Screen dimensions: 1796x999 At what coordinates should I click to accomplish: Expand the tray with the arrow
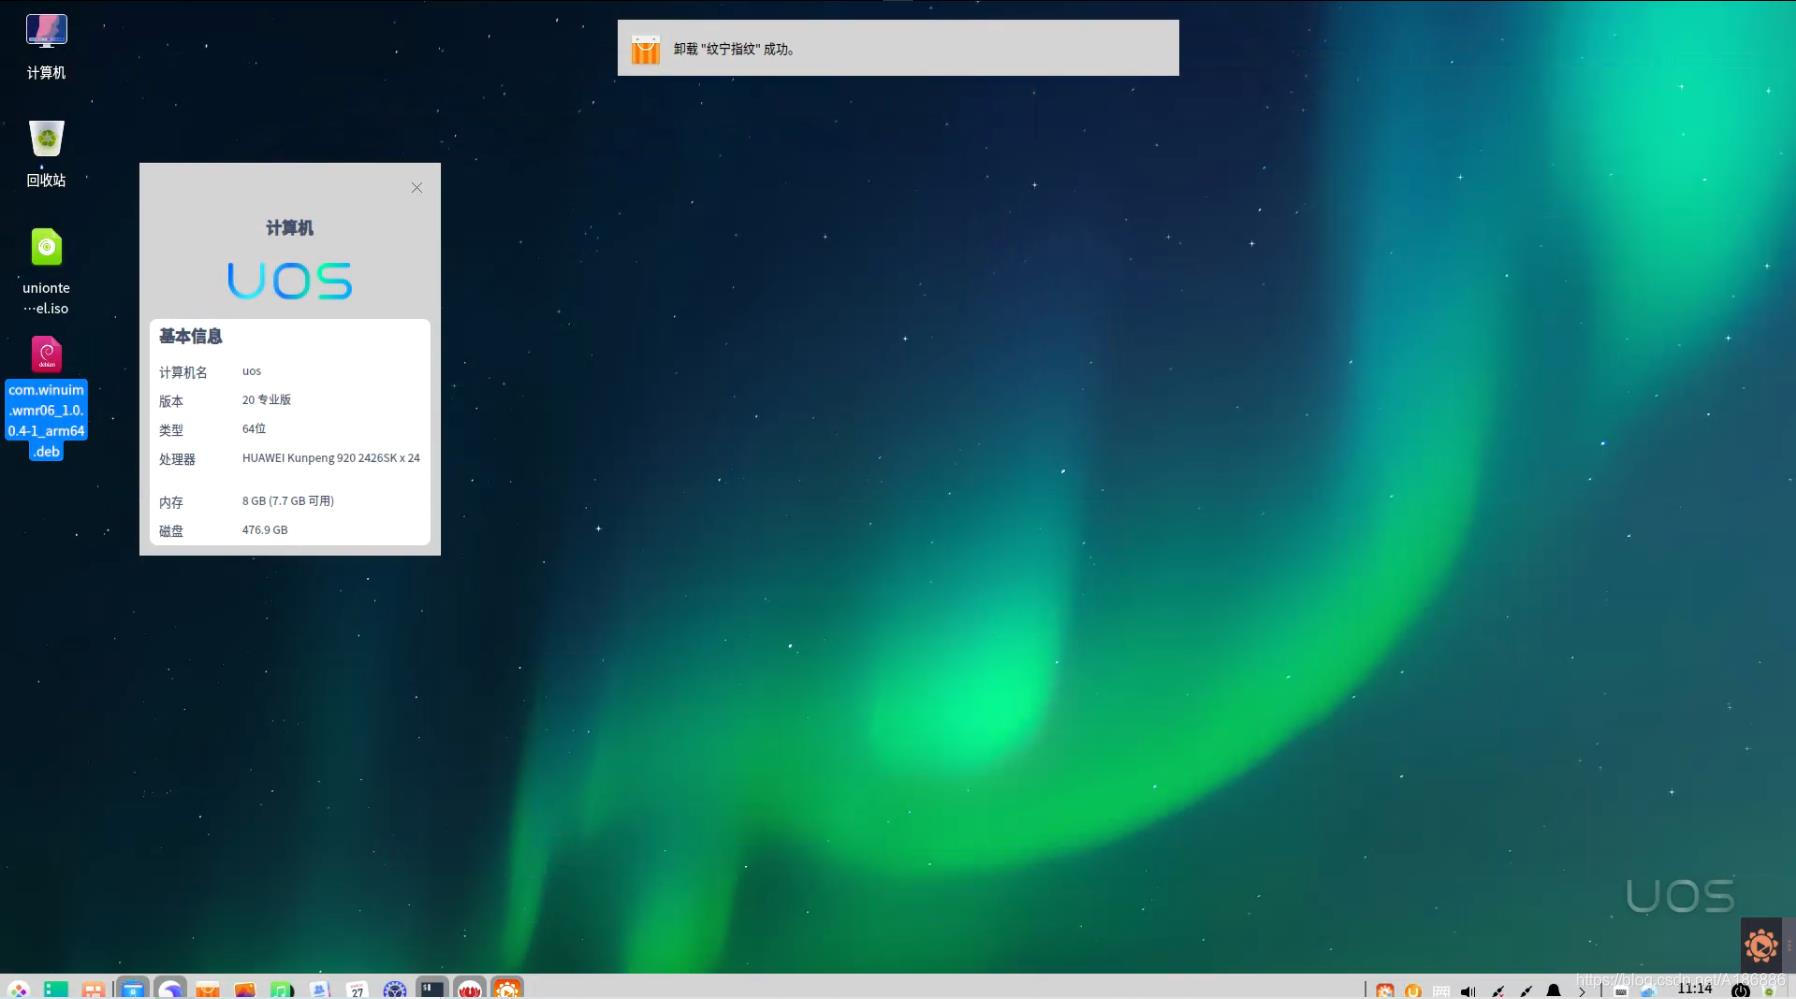click(1582, 992)
